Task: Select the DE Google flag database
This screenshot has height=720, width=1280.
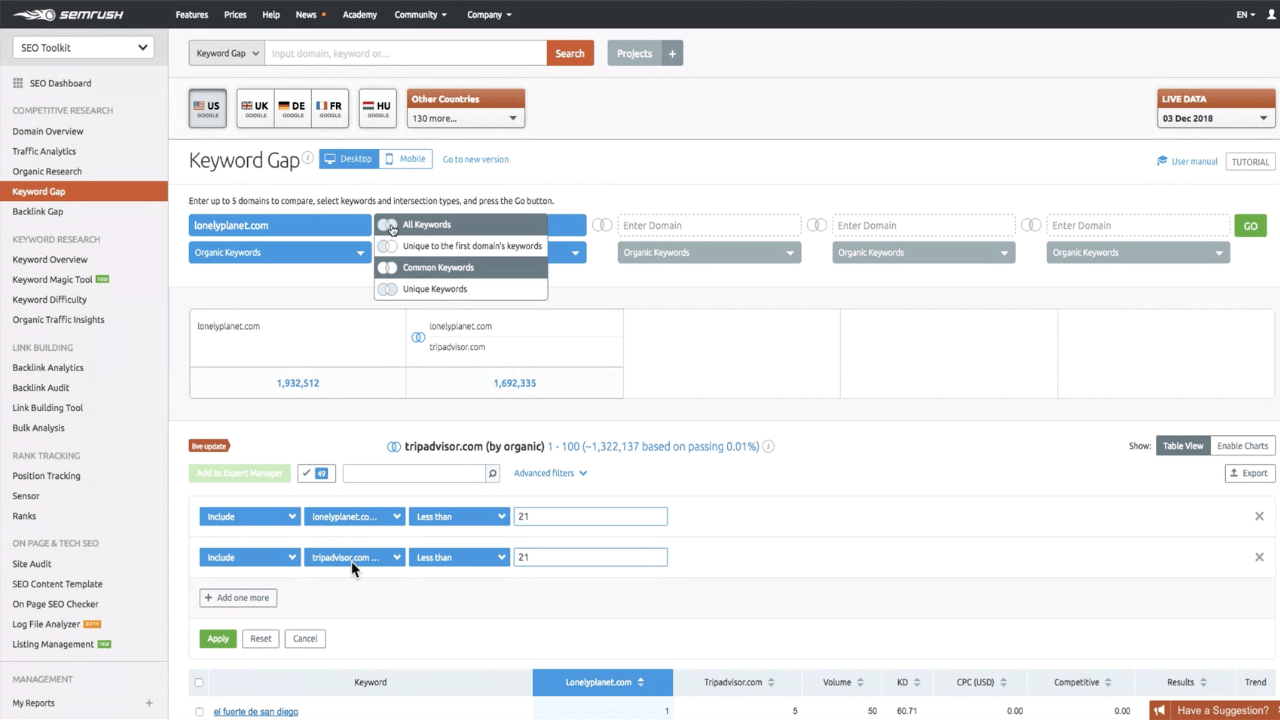Action: [292, 108]
